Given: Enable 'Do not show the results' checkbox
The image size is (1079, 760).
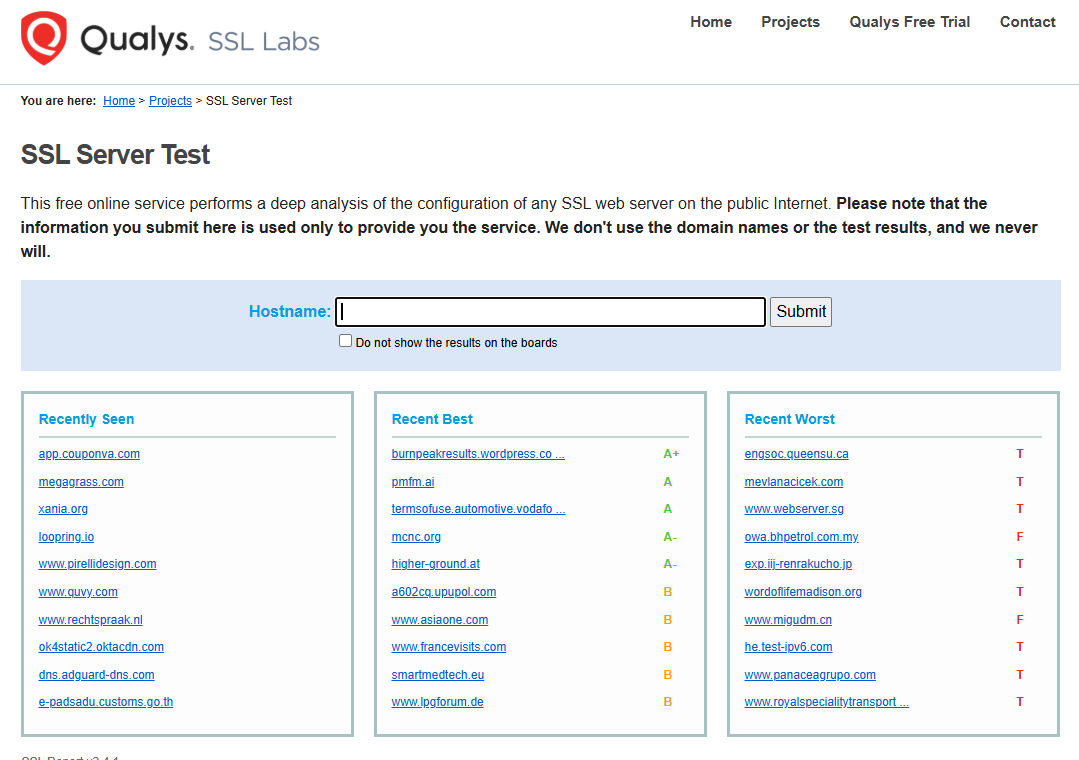Looking at the screenshot, I should [346, 341].
